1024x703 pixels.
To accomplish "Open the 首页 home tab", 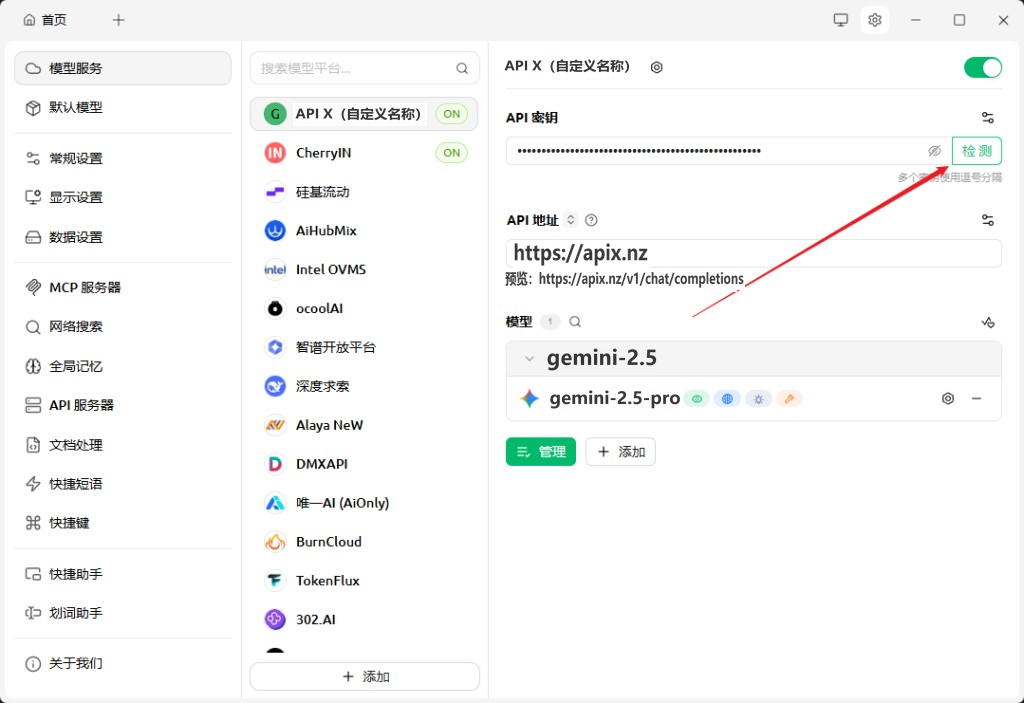I will 45,20.
